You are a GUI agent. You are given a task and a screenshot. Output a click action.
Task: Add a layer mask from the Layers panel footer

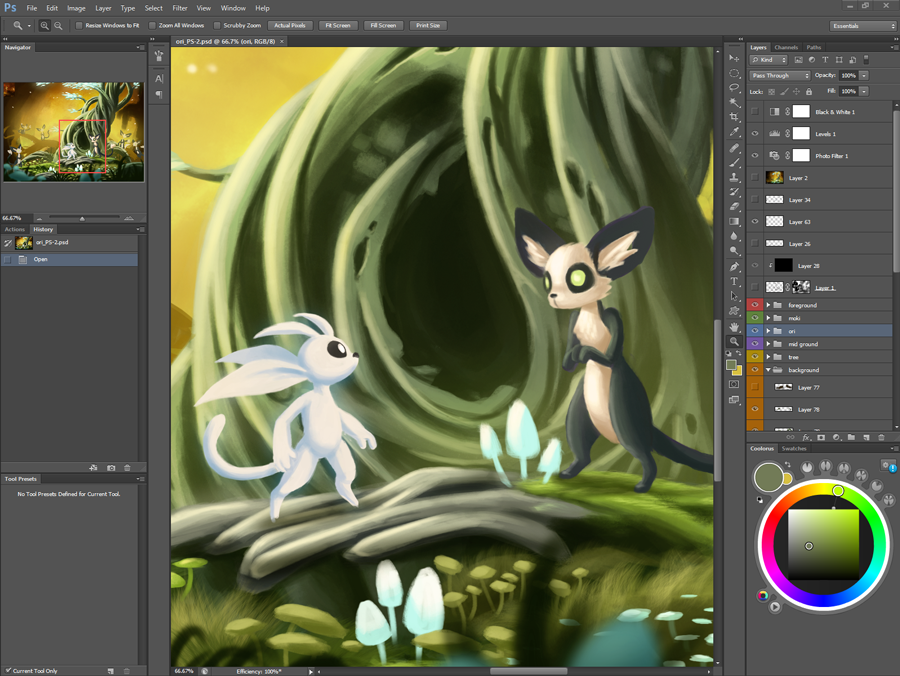coord(821,437)
